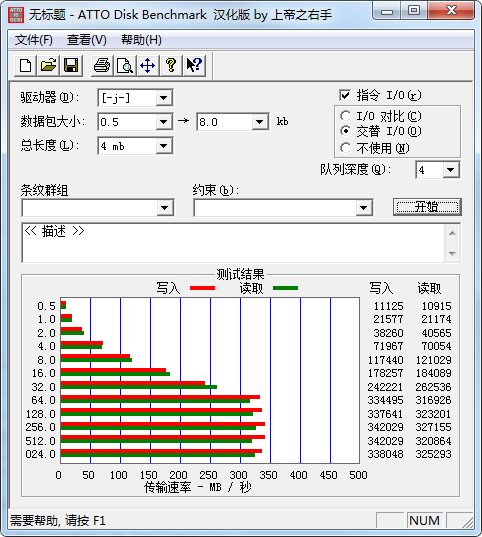This screenshot has height=537, width=482.
Task: Click the write value 11125
Action: (388, 306)
